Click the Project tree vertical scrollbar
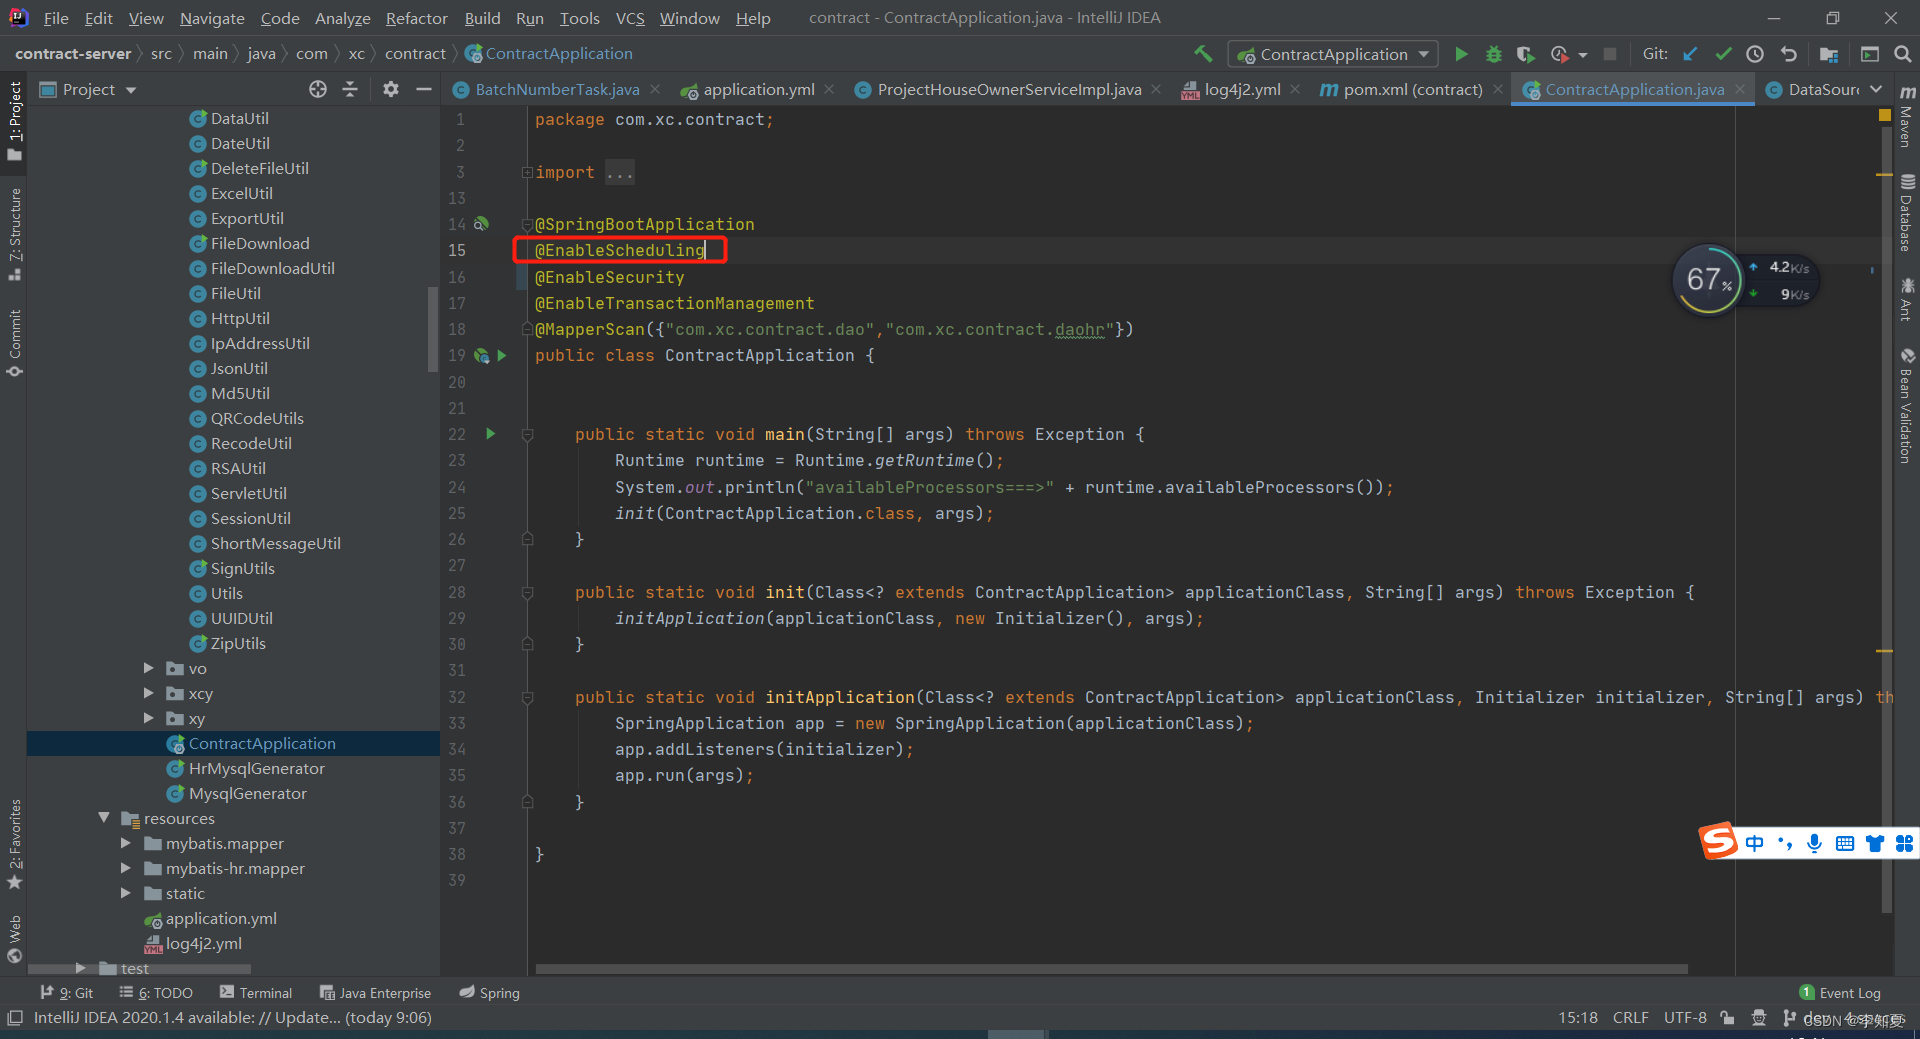 click(x=433, y=330)
